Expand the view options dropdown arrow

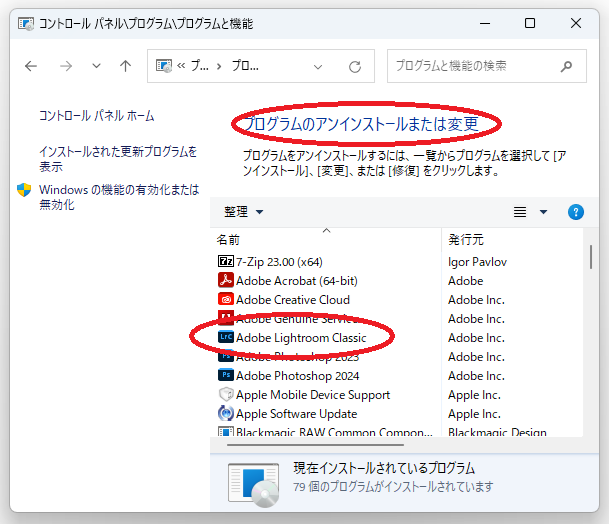[x=543, y=212]
